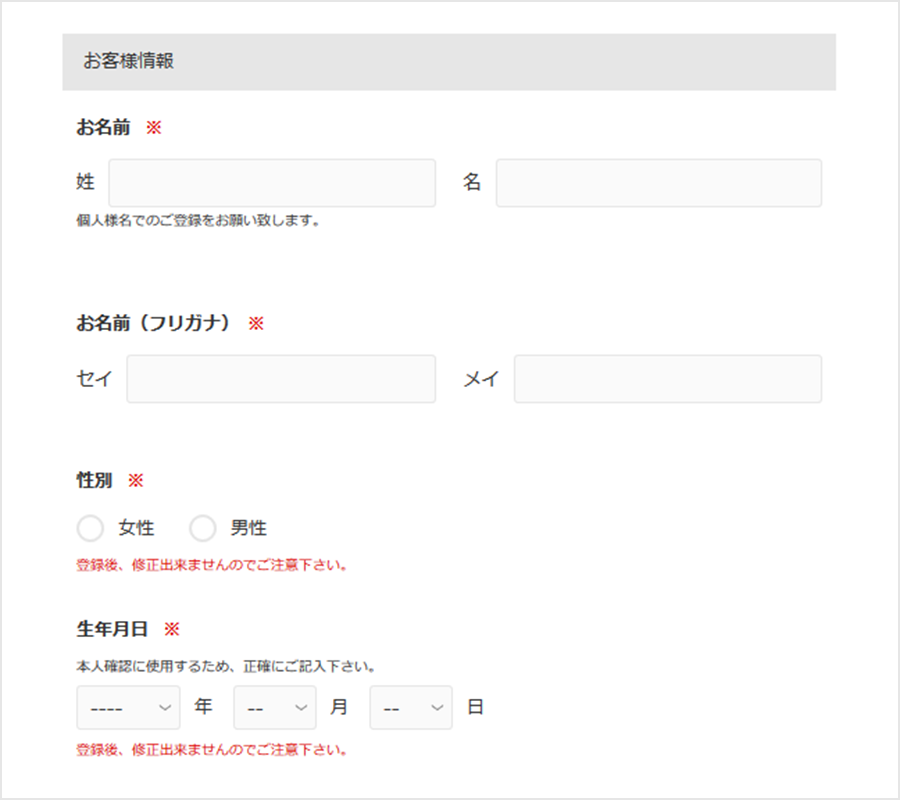Click red required mark beside 生年月日
900x800 pixels.
[172, 630]
